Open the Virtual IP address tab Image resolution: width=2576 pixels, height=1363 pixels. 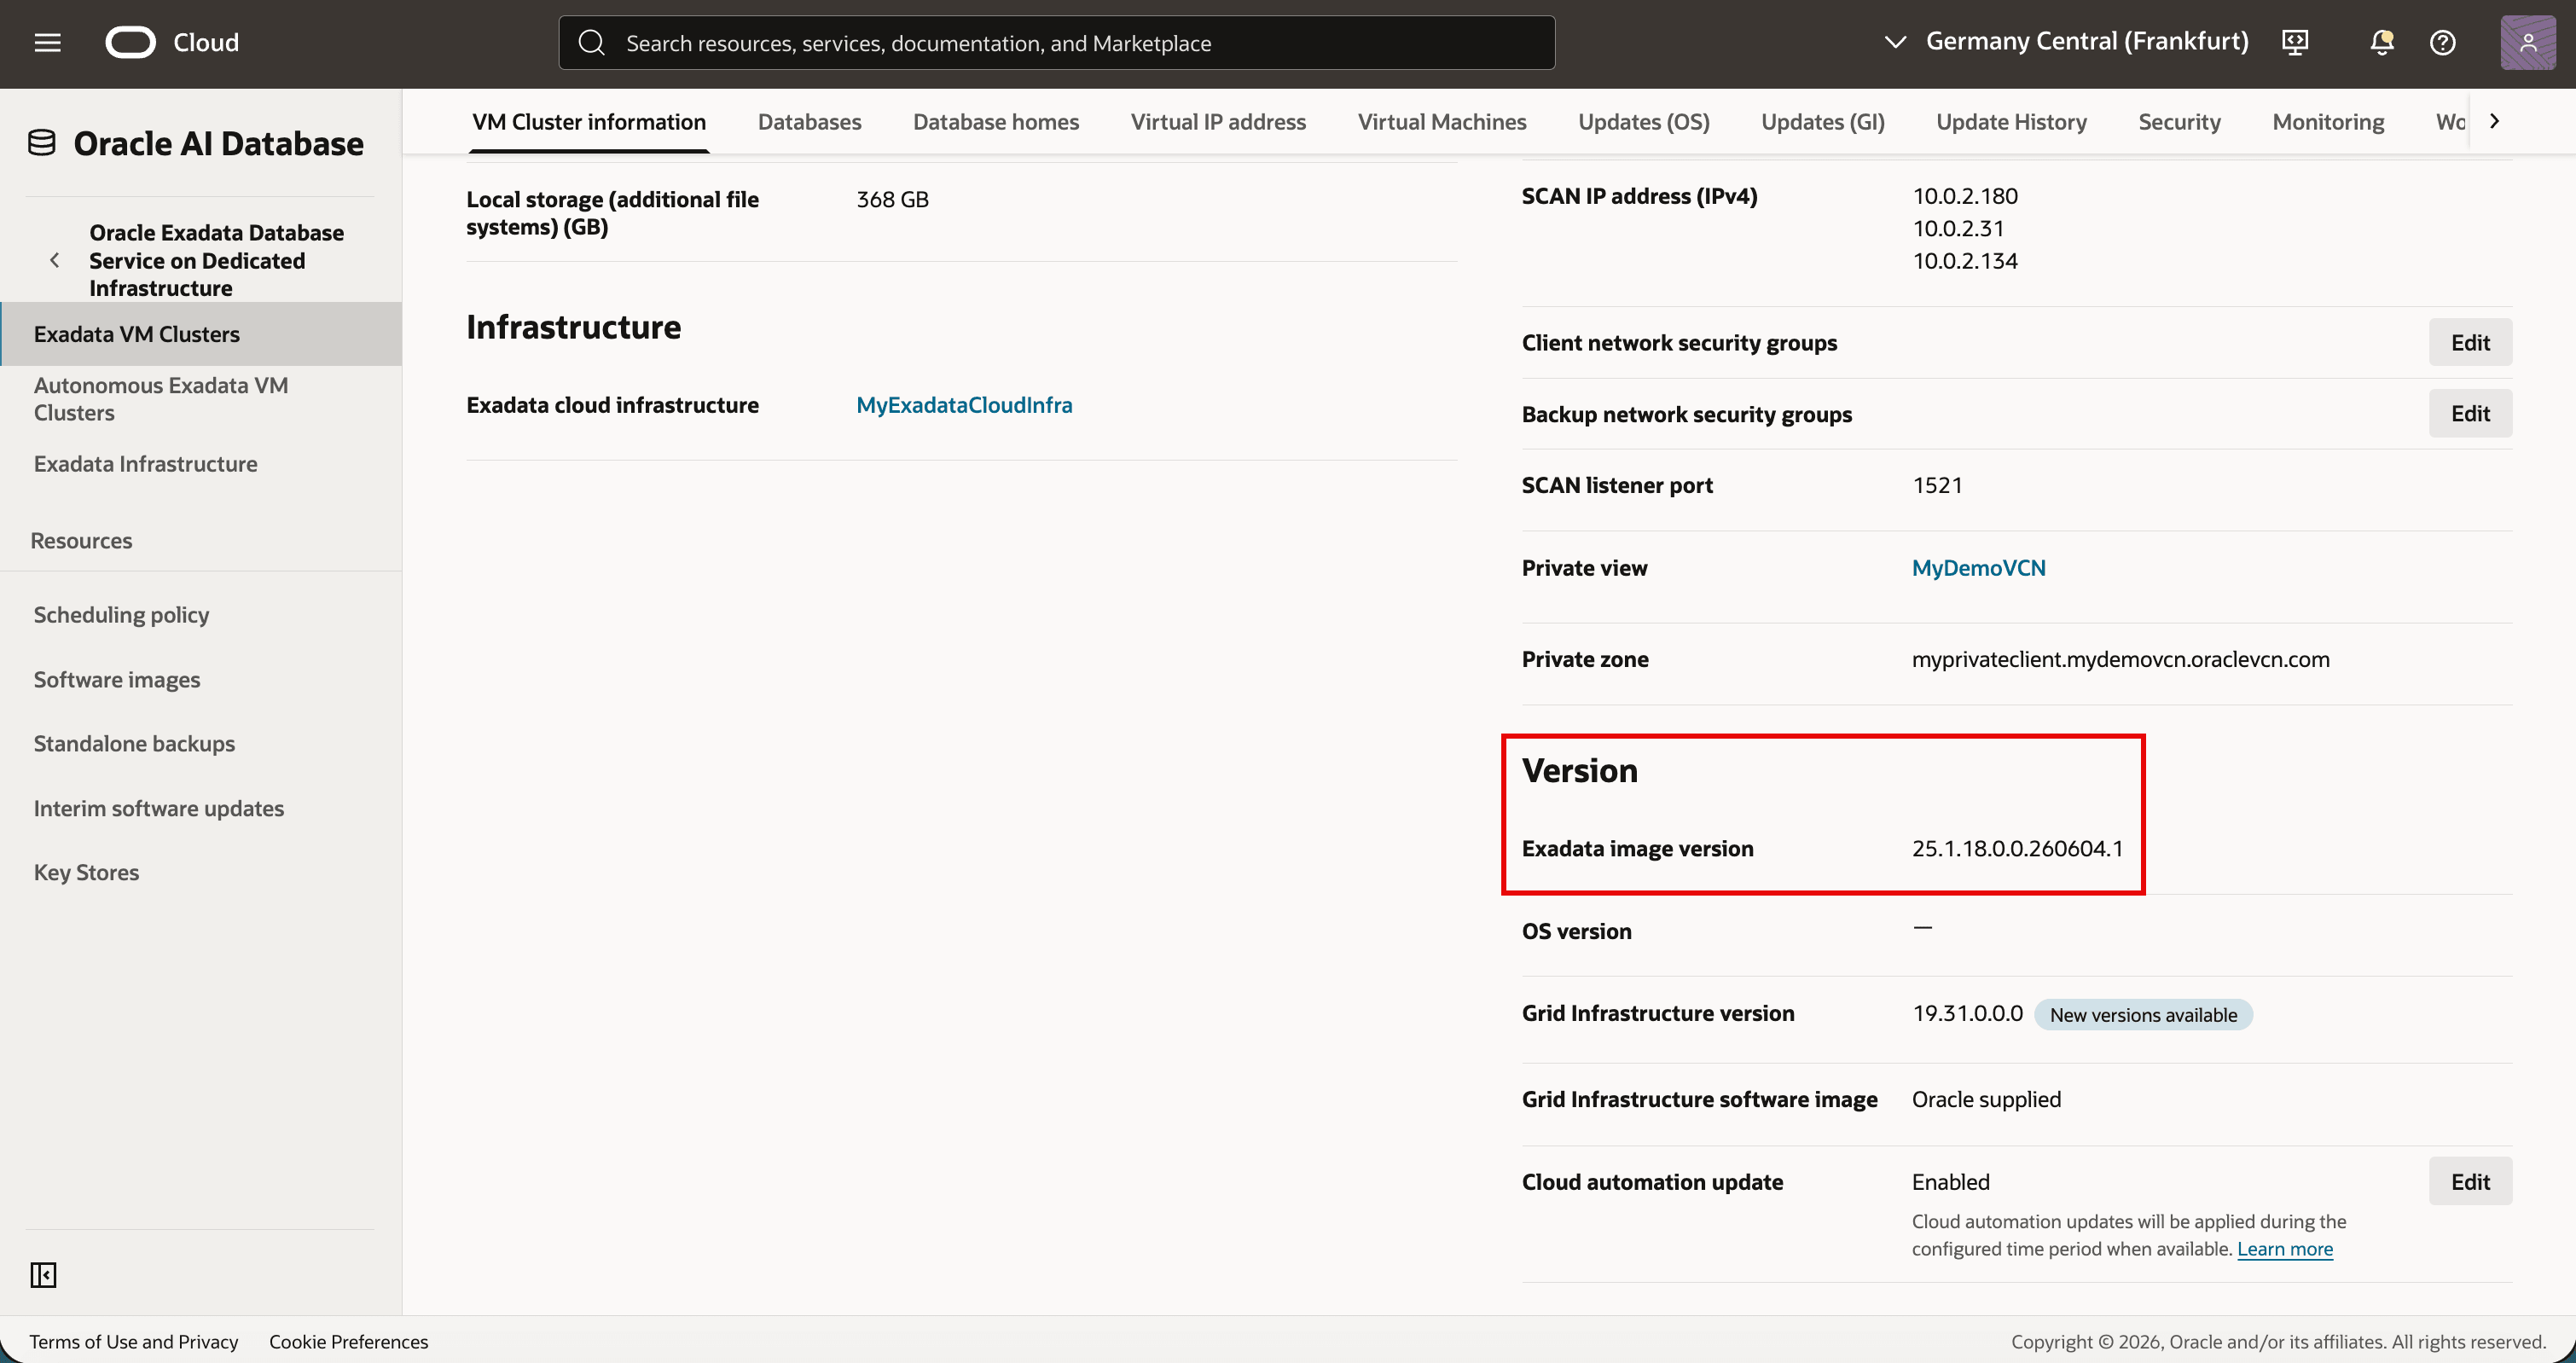click(1218, 121)
